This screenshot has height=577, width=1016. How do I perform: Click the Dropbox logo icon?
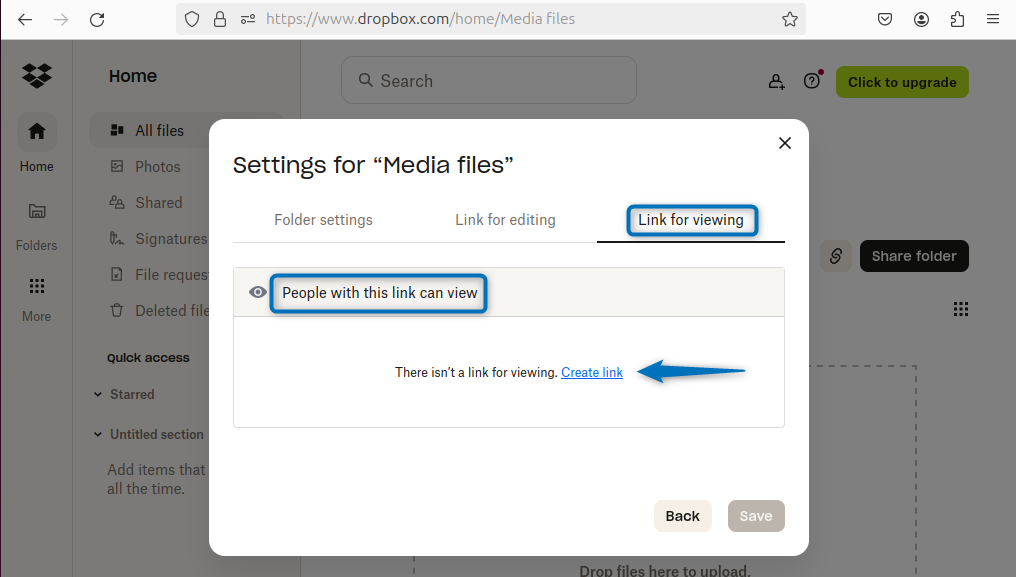pyautogui.click(x=37, y=76)
